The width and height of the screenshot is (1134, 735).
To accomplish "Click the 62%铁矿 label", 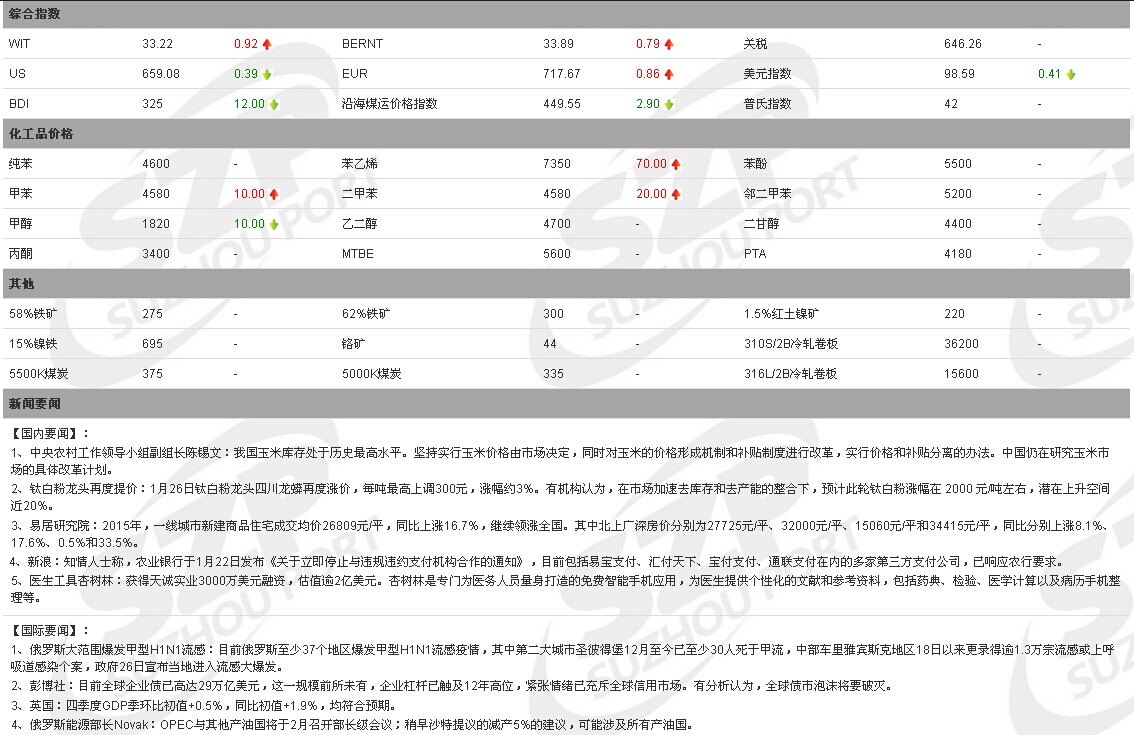I will click(366, 314).
